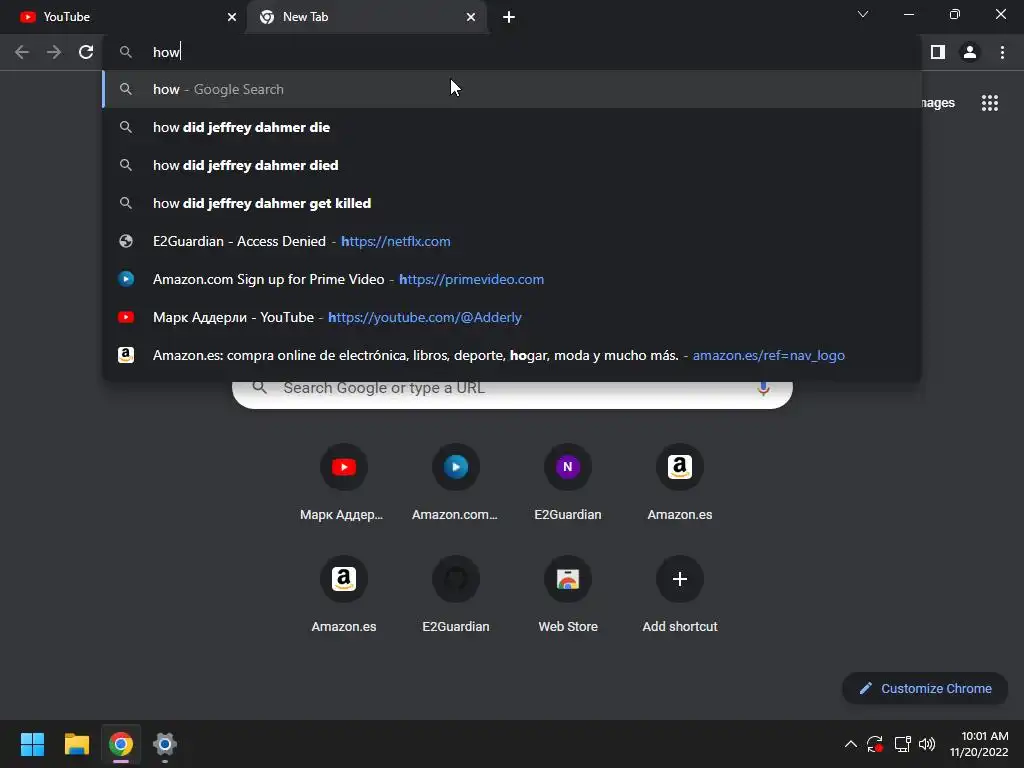Image resolution: width=1024 pixels, height=768 pixels.
Task: Open the taskbar clock and date
Action: click(x=979, y=744)
